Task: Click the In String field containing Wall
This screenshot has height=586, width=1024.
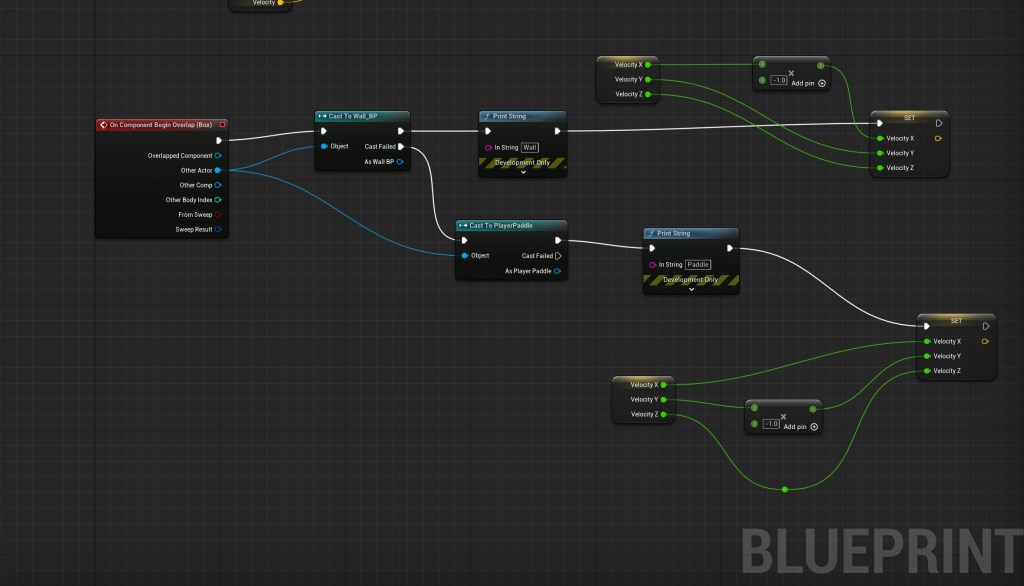Action: click(x=530, y=148)
